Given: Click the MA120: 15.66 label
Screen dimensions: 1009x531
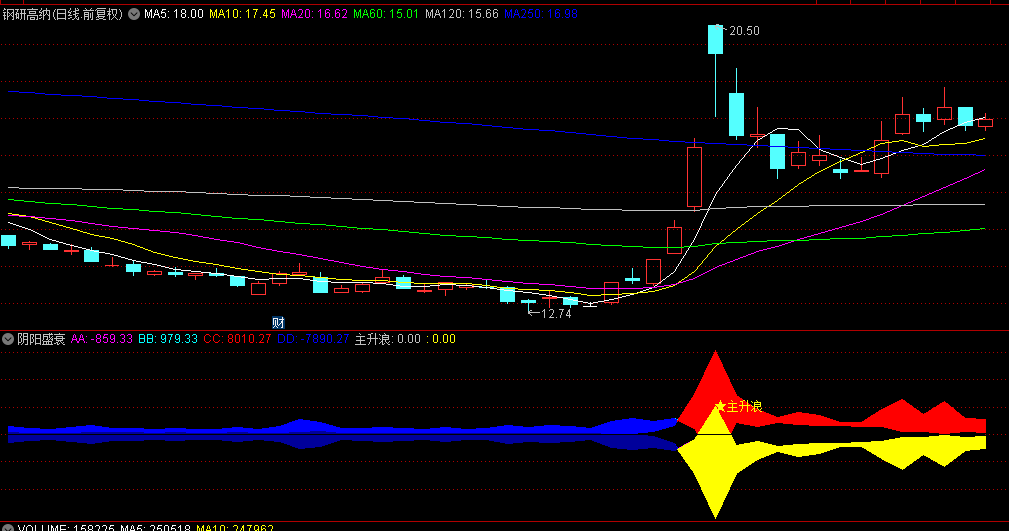Looking at the screenshot, I should tap(461, 14).
